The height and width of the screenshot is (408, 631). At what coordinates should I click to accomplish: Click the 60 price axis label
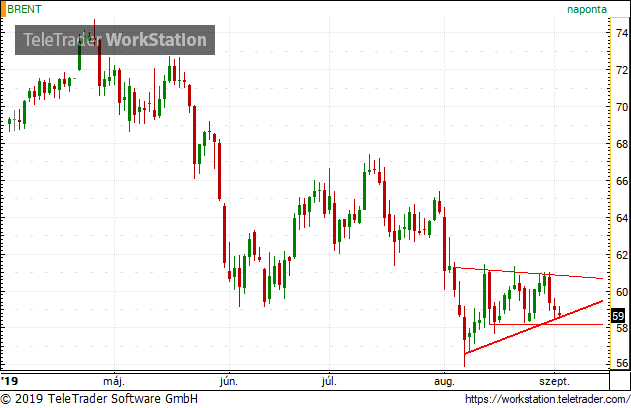click(x=622, y=292)
